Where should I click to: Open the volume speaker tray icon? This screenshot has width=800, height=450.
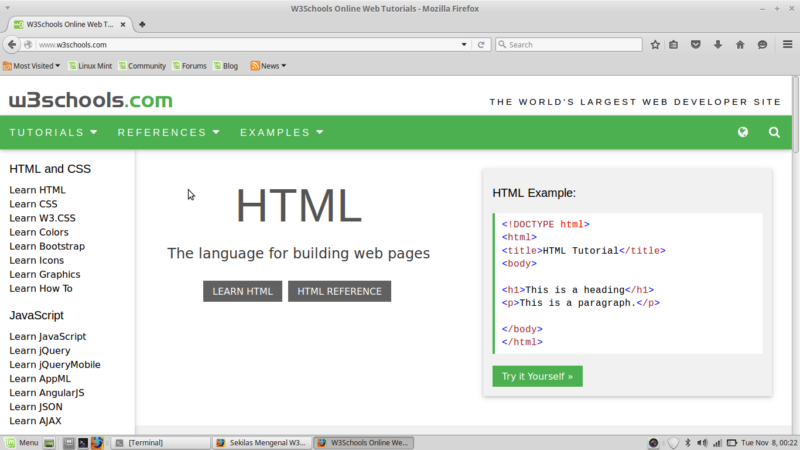coord(702,443)
